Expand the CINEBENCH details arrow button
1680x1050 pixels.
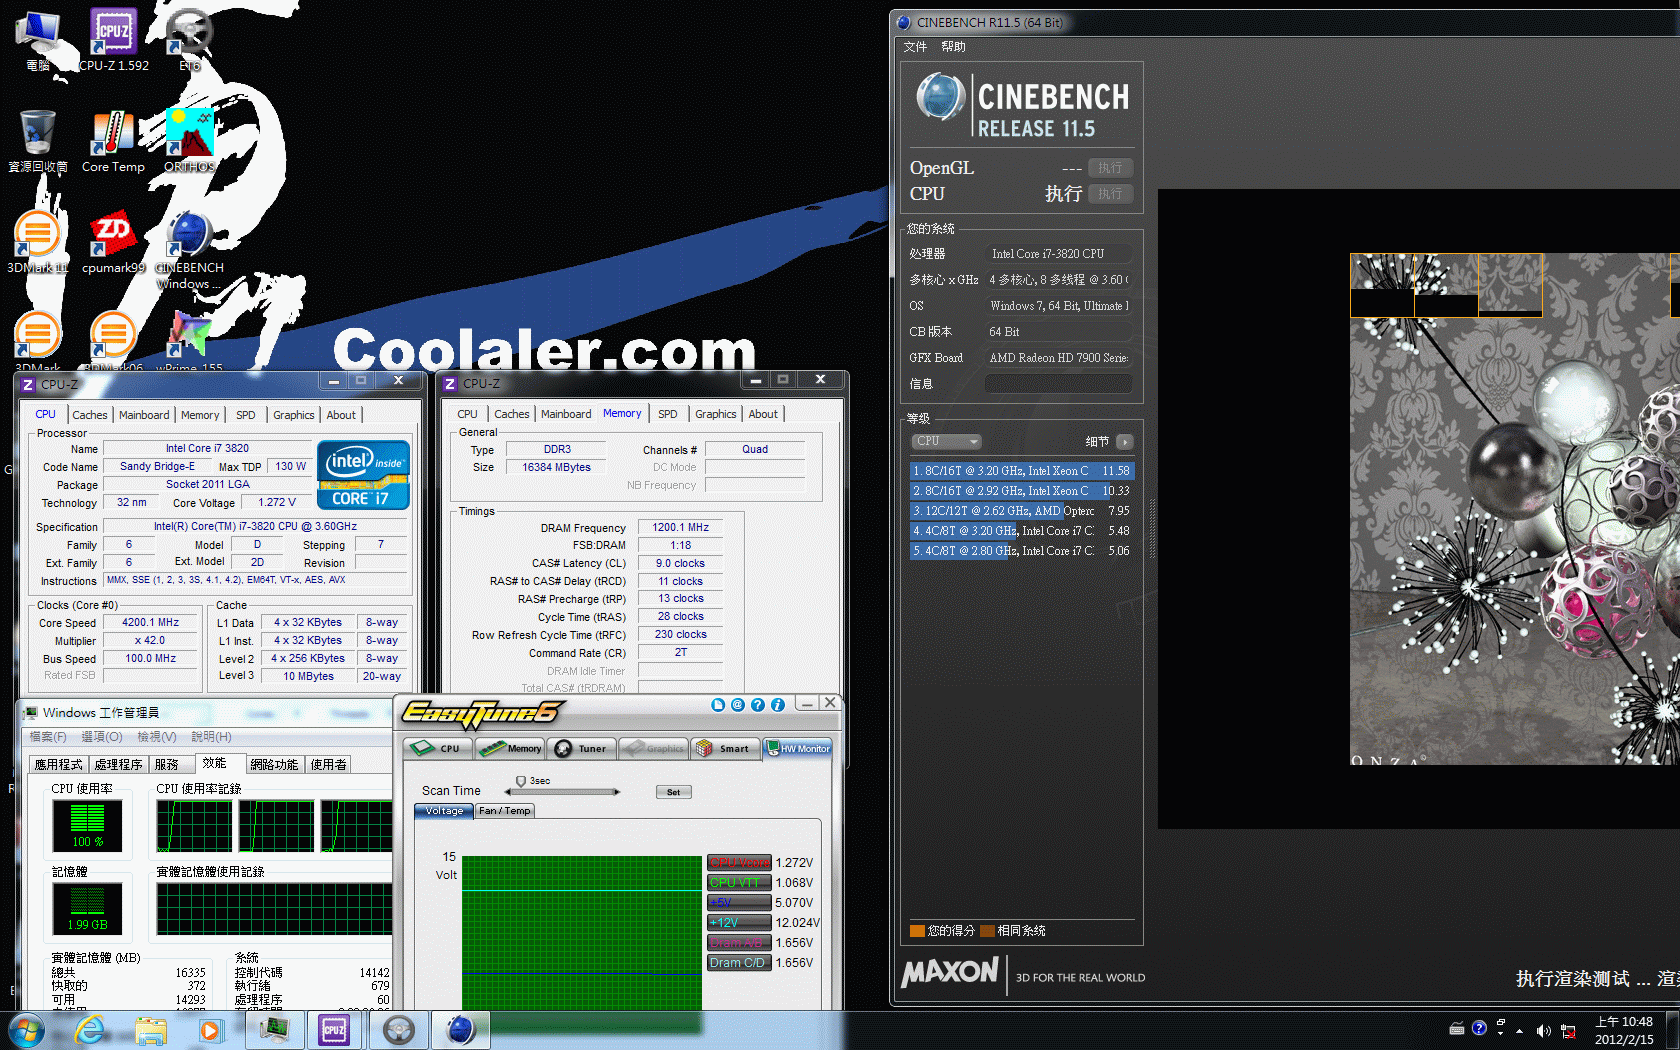[x=1125, y=441]
